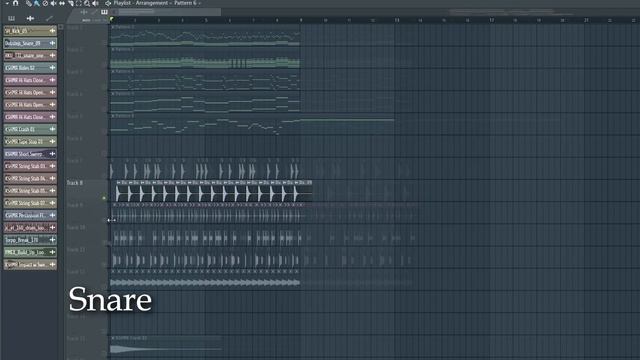Select the String Stab 03 sample
The image size is (640, 360).
click(30, 166)
